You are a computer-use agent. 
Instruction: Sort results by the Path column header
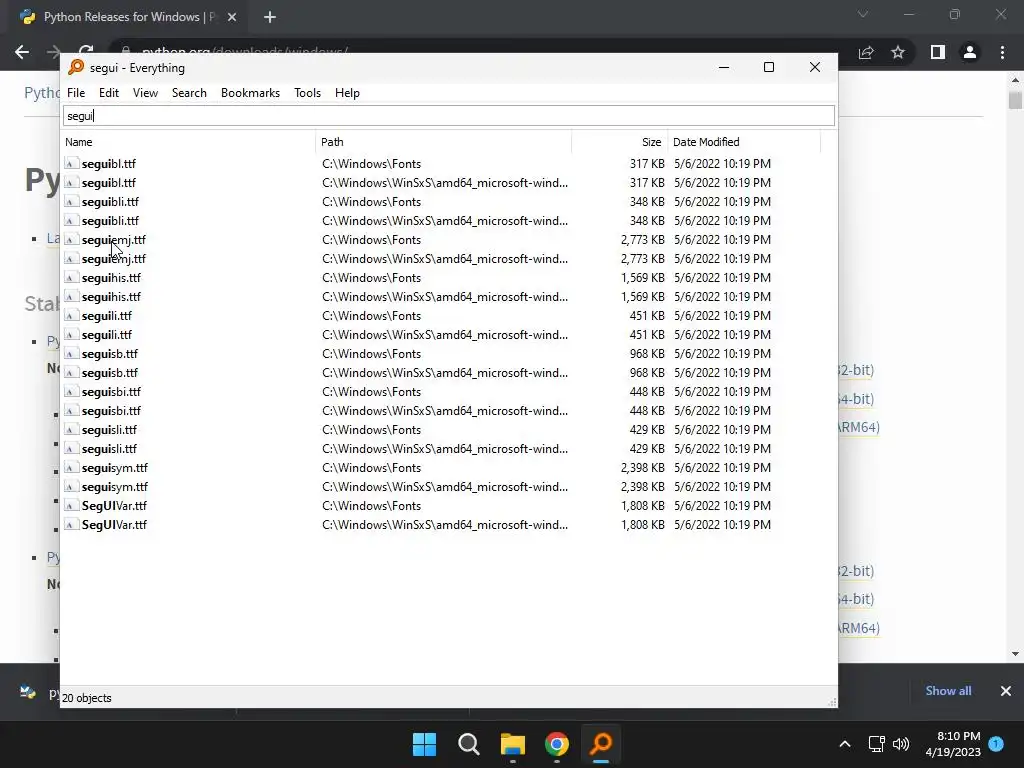pos(443,142)
